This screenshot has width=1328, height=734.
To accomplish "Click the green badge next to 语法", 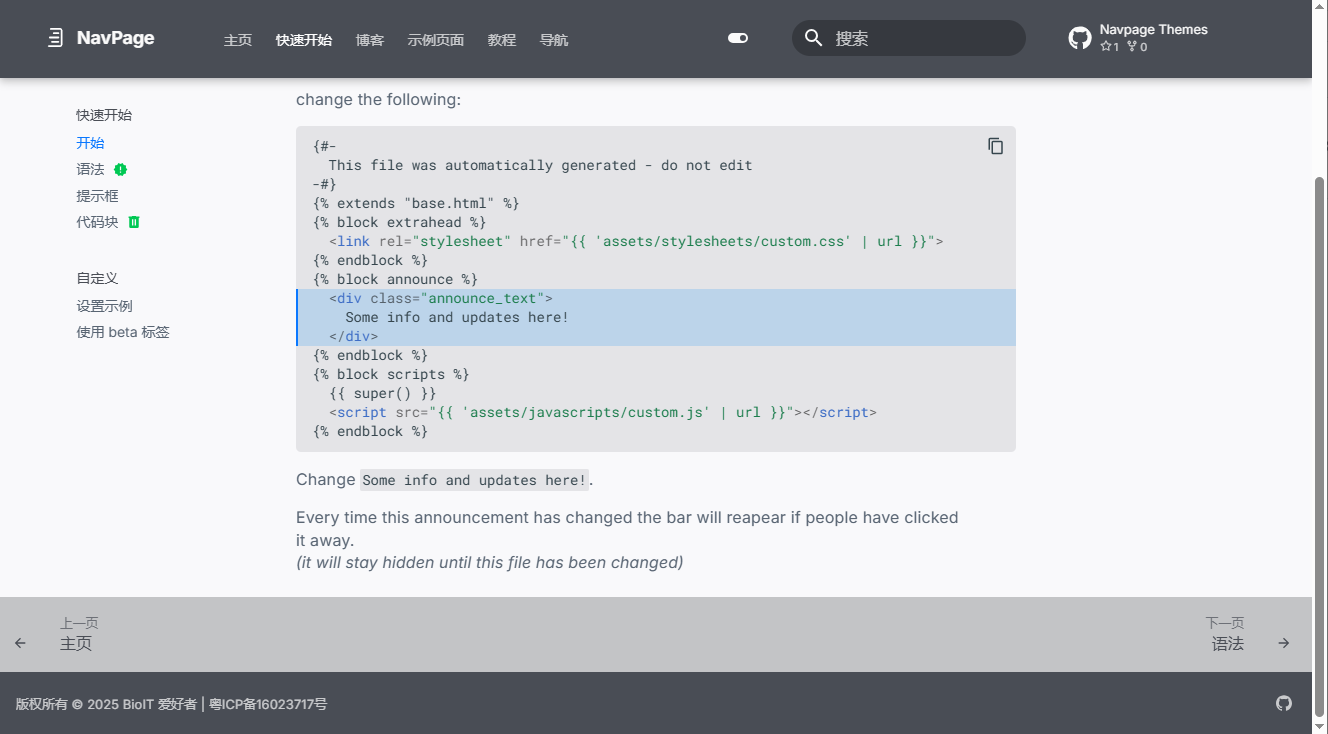I will coord(121,170).
